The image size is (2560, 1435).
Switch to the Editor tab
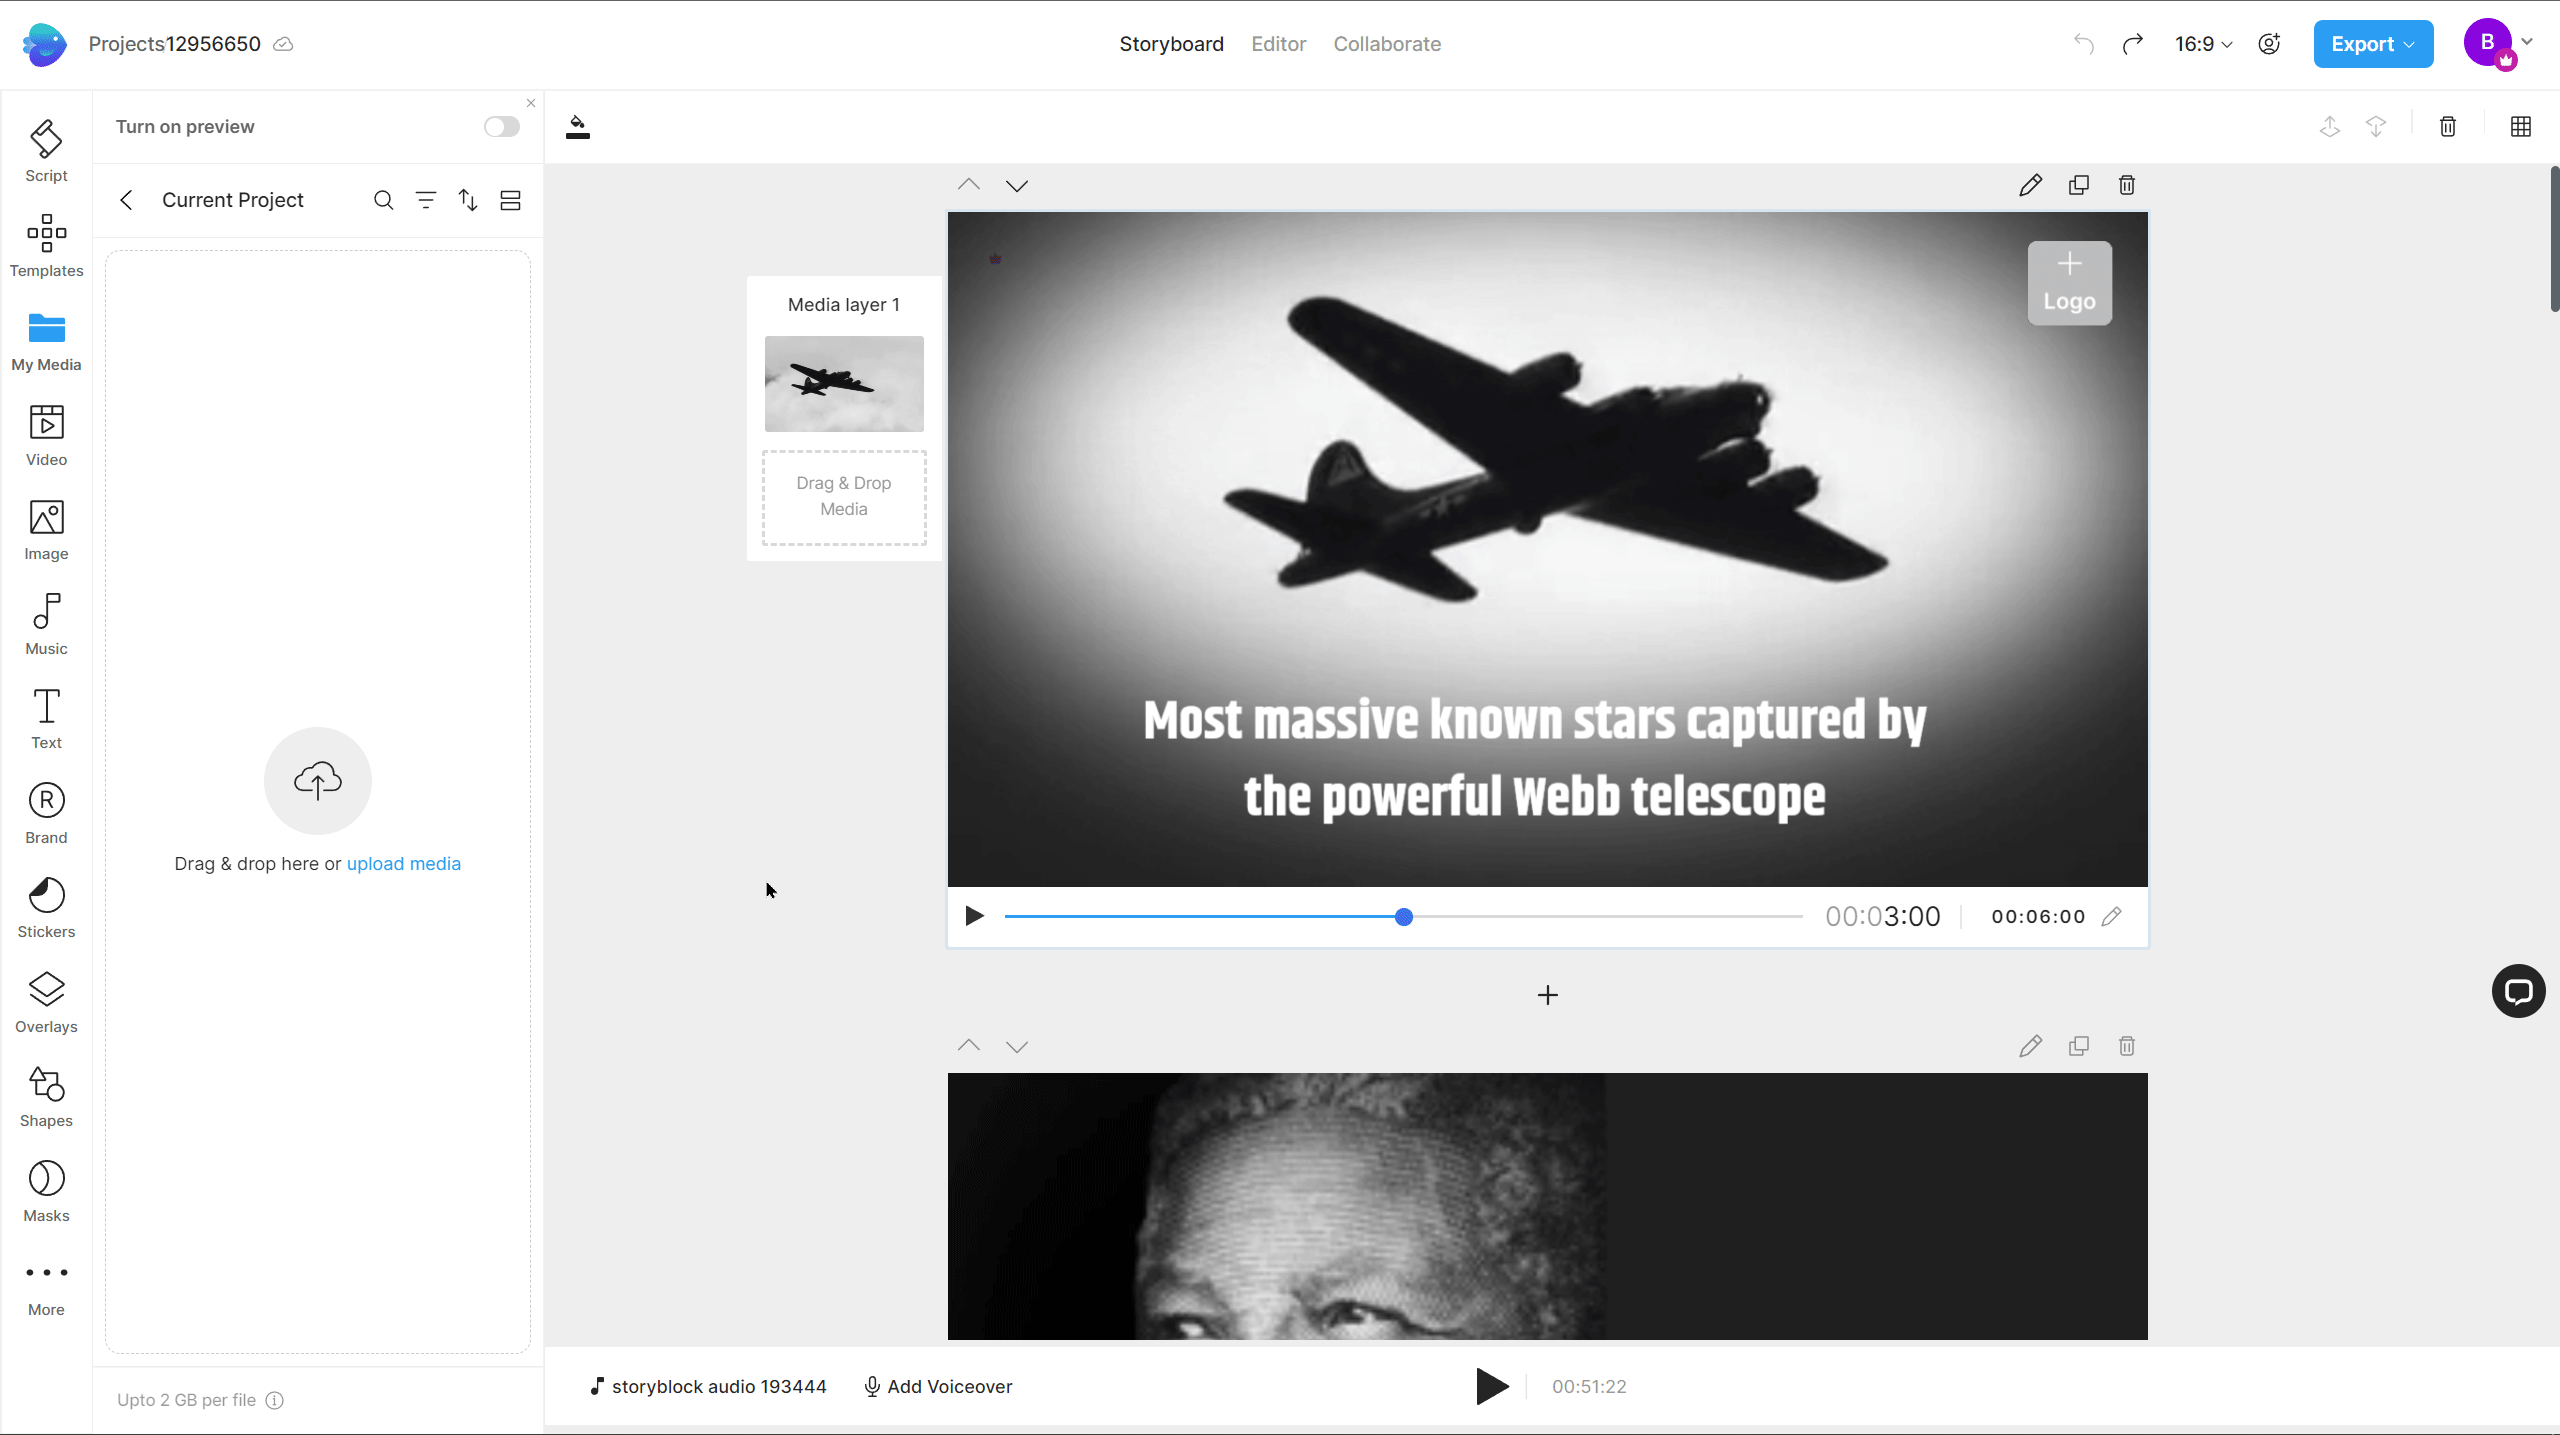pyautogui.click(x=1278, y=44)
